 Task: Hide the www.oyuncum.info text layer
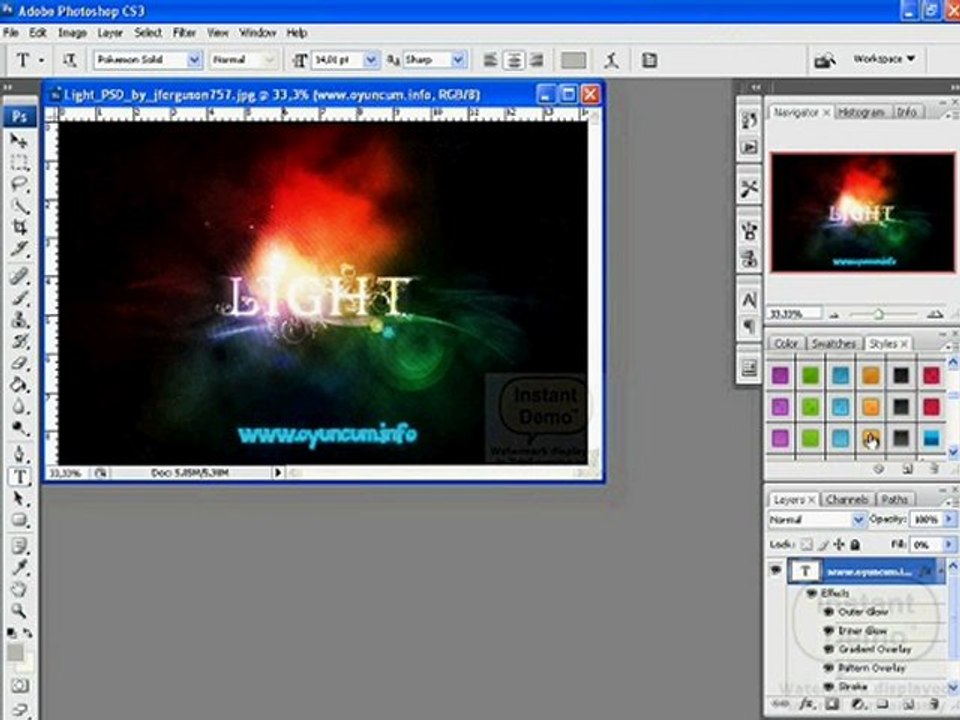click(x=776, y=571)
